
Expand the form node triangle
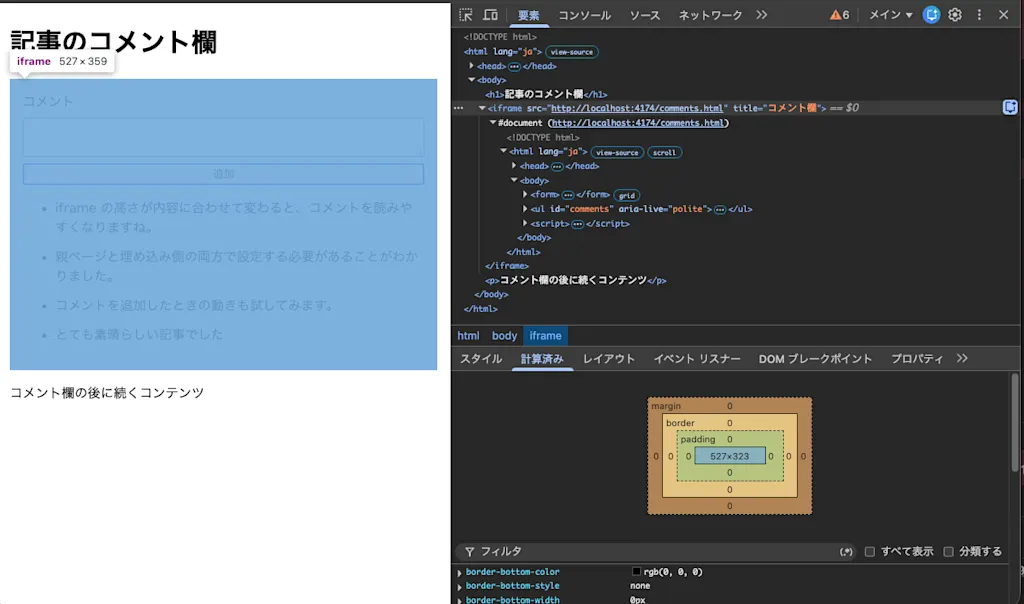pyautogui.click(x=525, y=195)
